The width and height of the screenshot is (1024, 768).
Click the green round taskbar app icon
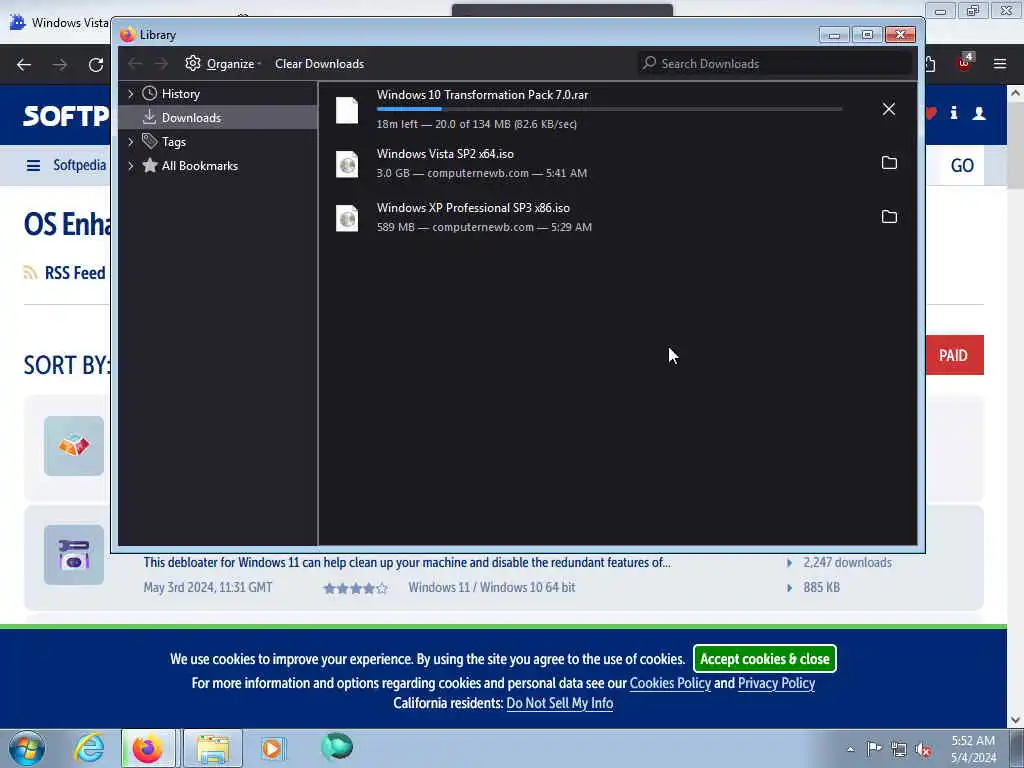click(337, 746)
